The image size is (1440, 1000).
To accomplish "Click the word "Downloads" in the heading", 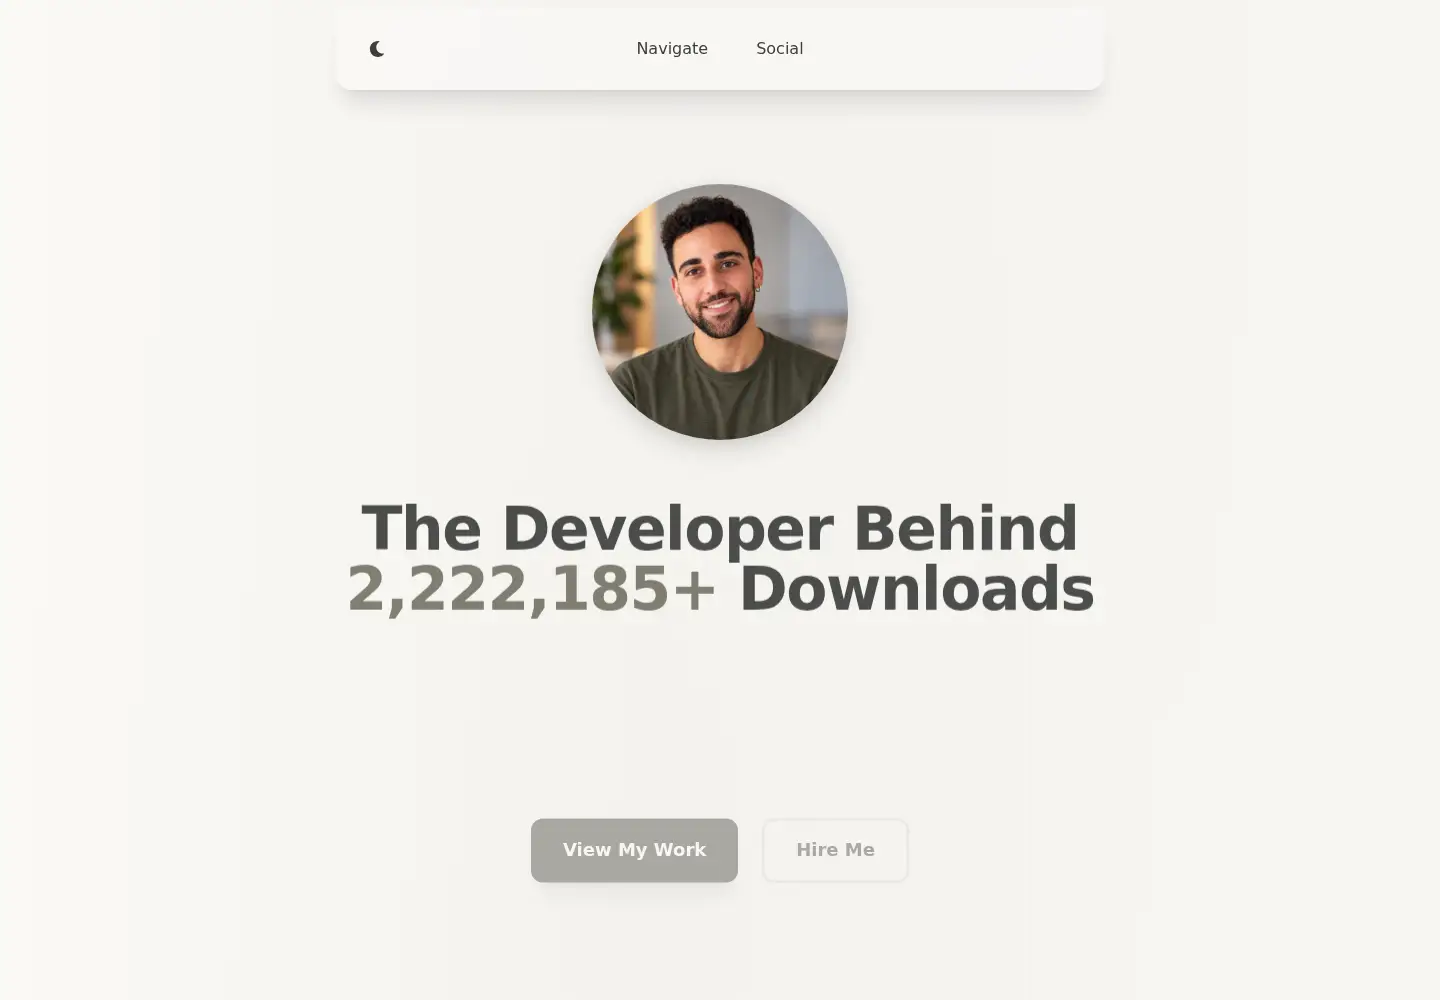I will coord(916,588).
